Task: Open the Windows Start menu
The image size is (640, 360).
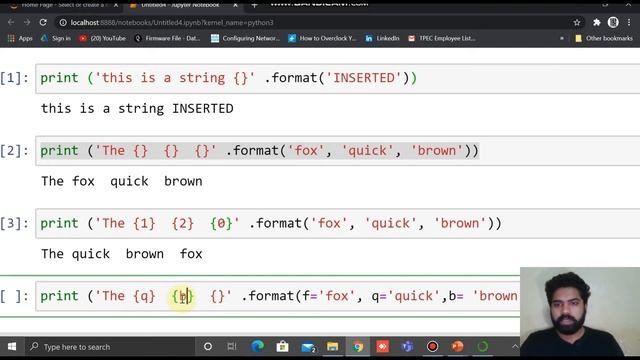Action: [12, 347]
